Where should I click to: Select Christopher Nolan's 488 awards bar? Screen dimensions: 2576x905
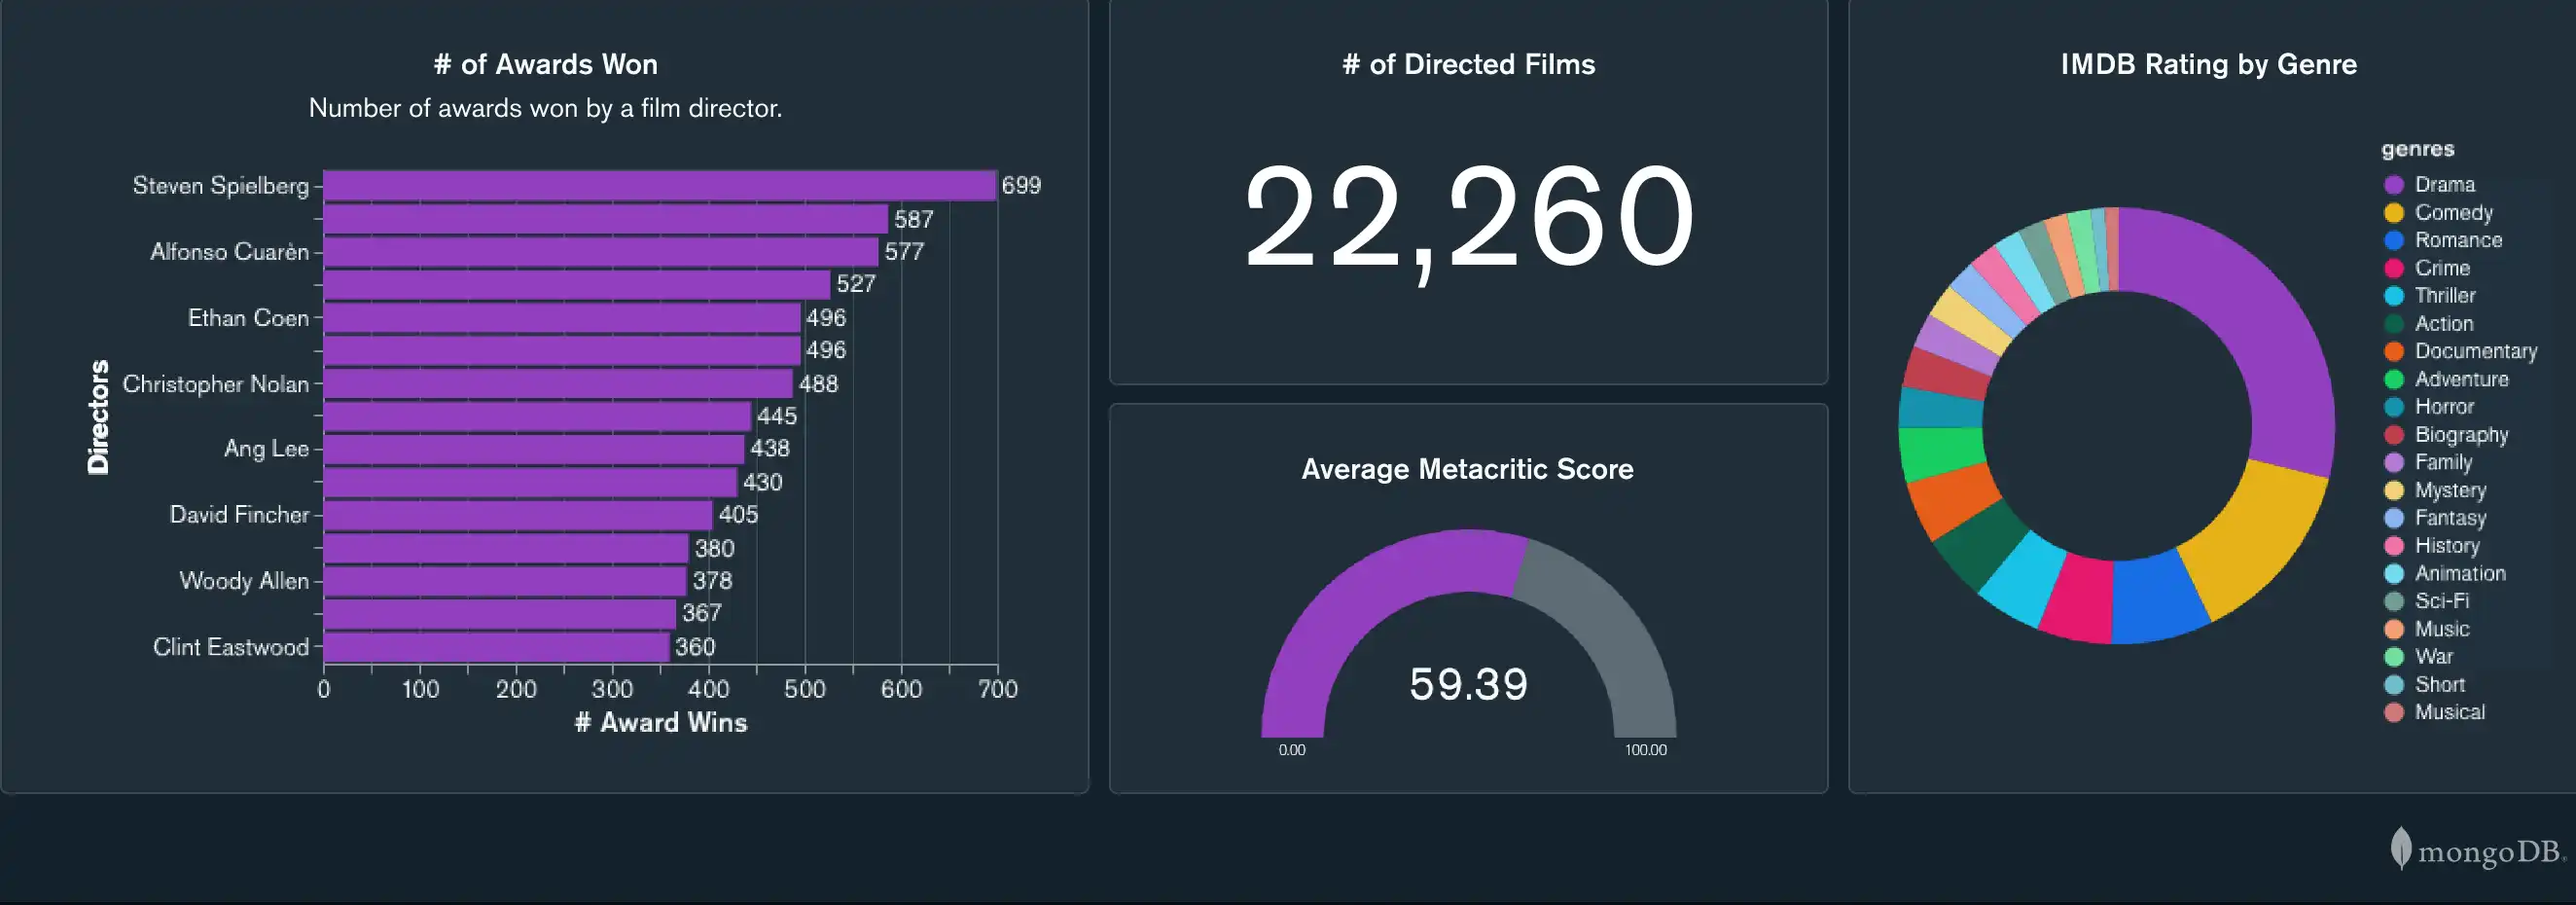tap(558, 384)
